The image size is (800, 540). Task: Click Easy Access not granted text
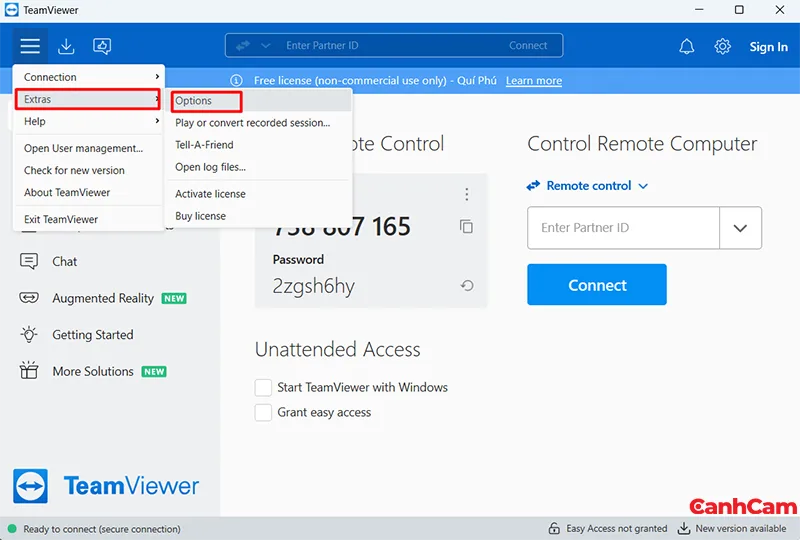[617, 529]
